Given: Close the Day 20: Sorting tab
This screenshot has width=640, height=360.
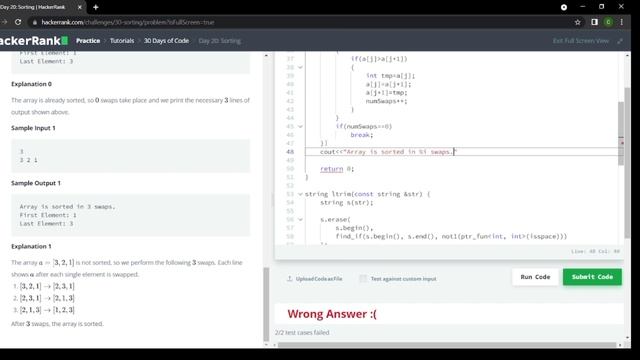Looking at the screenshot, I should (x=80, y=7).
